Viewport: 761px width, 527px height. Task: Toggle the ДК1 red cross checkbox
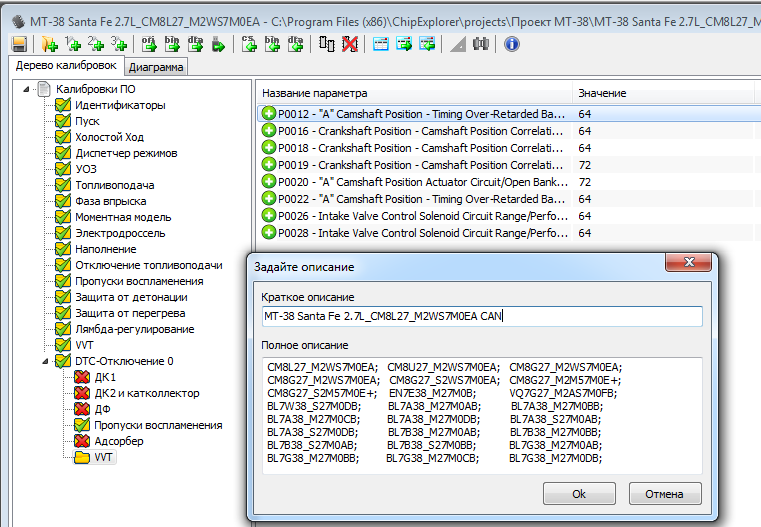click(82, 377)
